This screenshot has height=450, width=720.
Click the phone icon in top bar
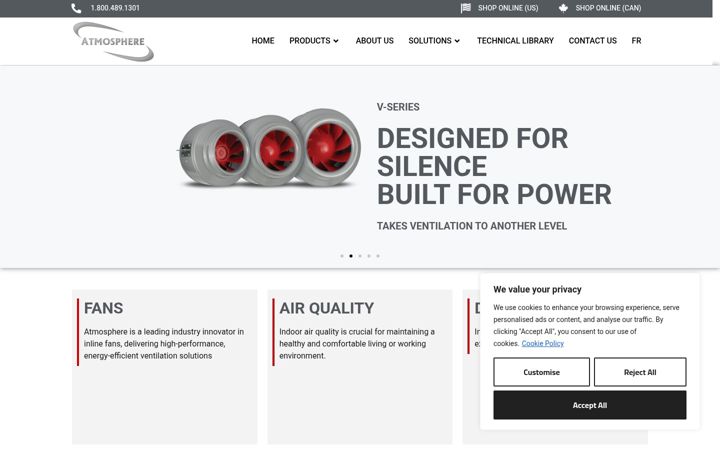tap(76, 8)
